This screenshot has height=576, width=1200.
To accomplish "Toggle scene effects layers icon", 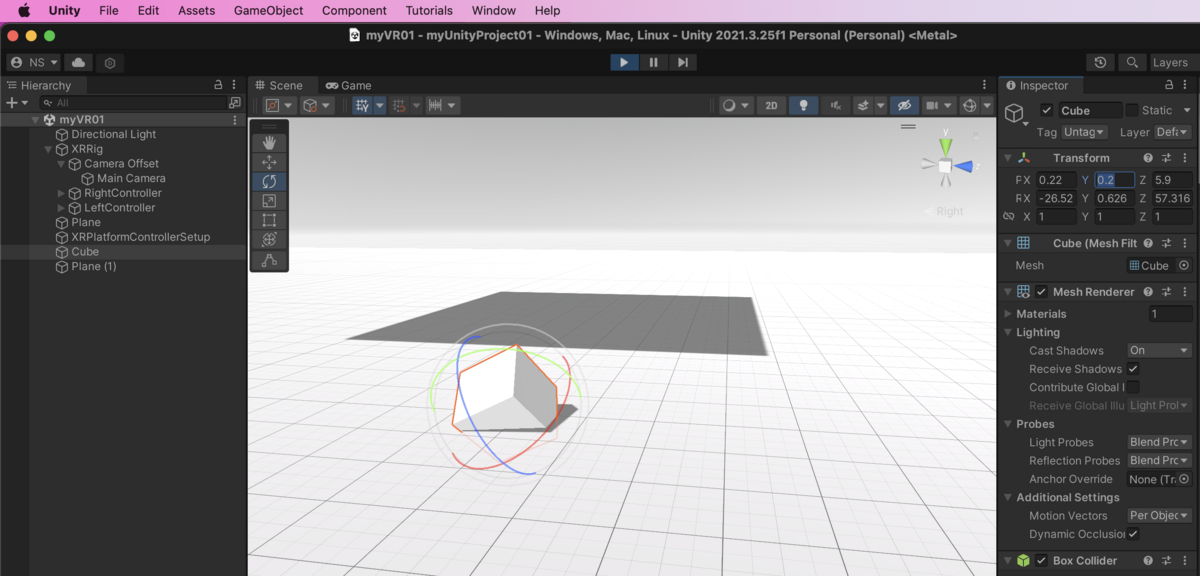I will 862,105.
